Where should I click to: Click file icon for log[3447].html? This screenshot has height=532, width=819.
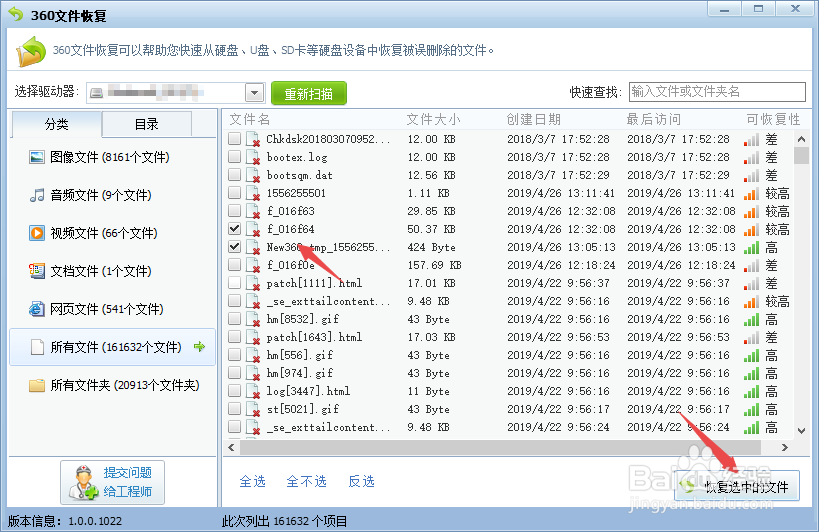coord(253,391)
